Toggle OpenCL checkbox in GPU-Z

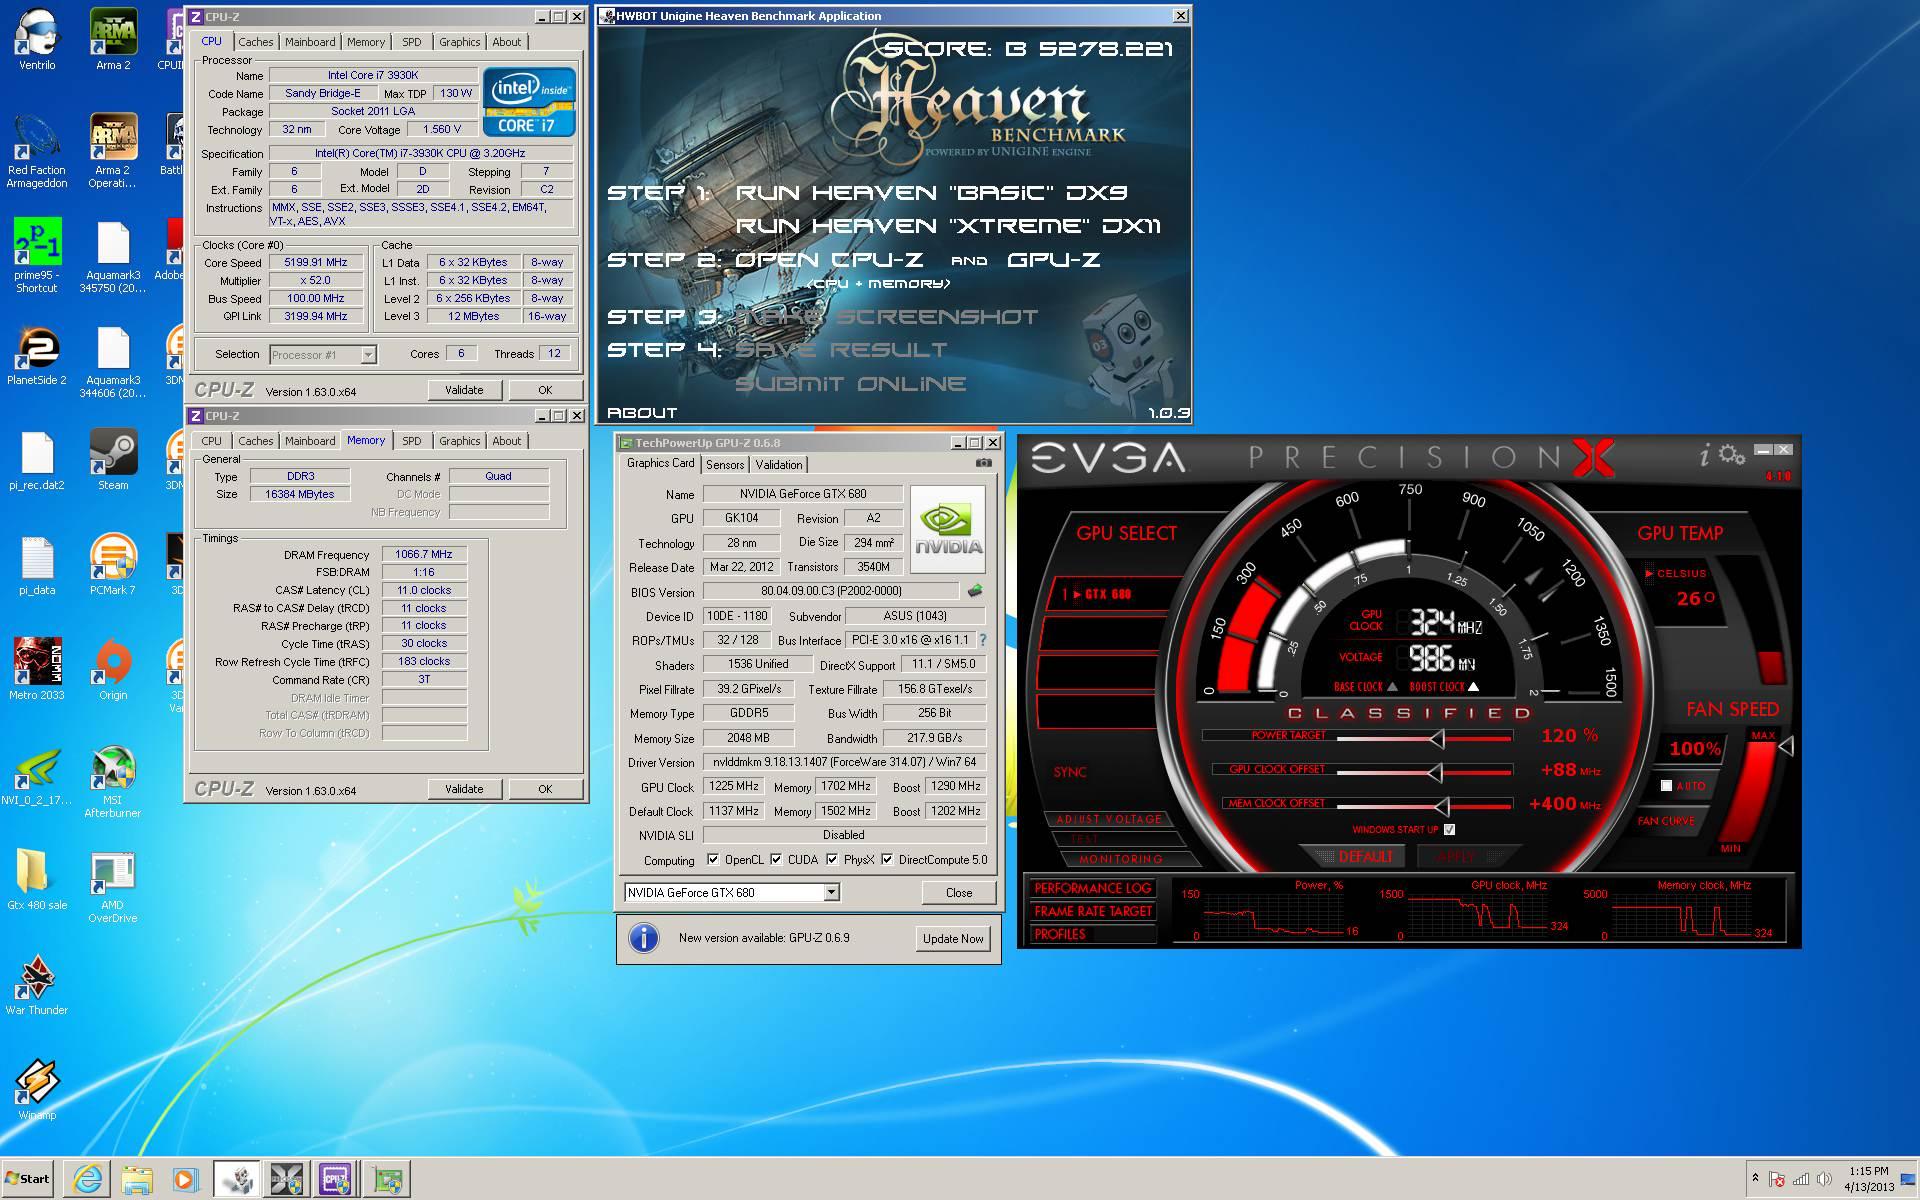click(713, 859)
